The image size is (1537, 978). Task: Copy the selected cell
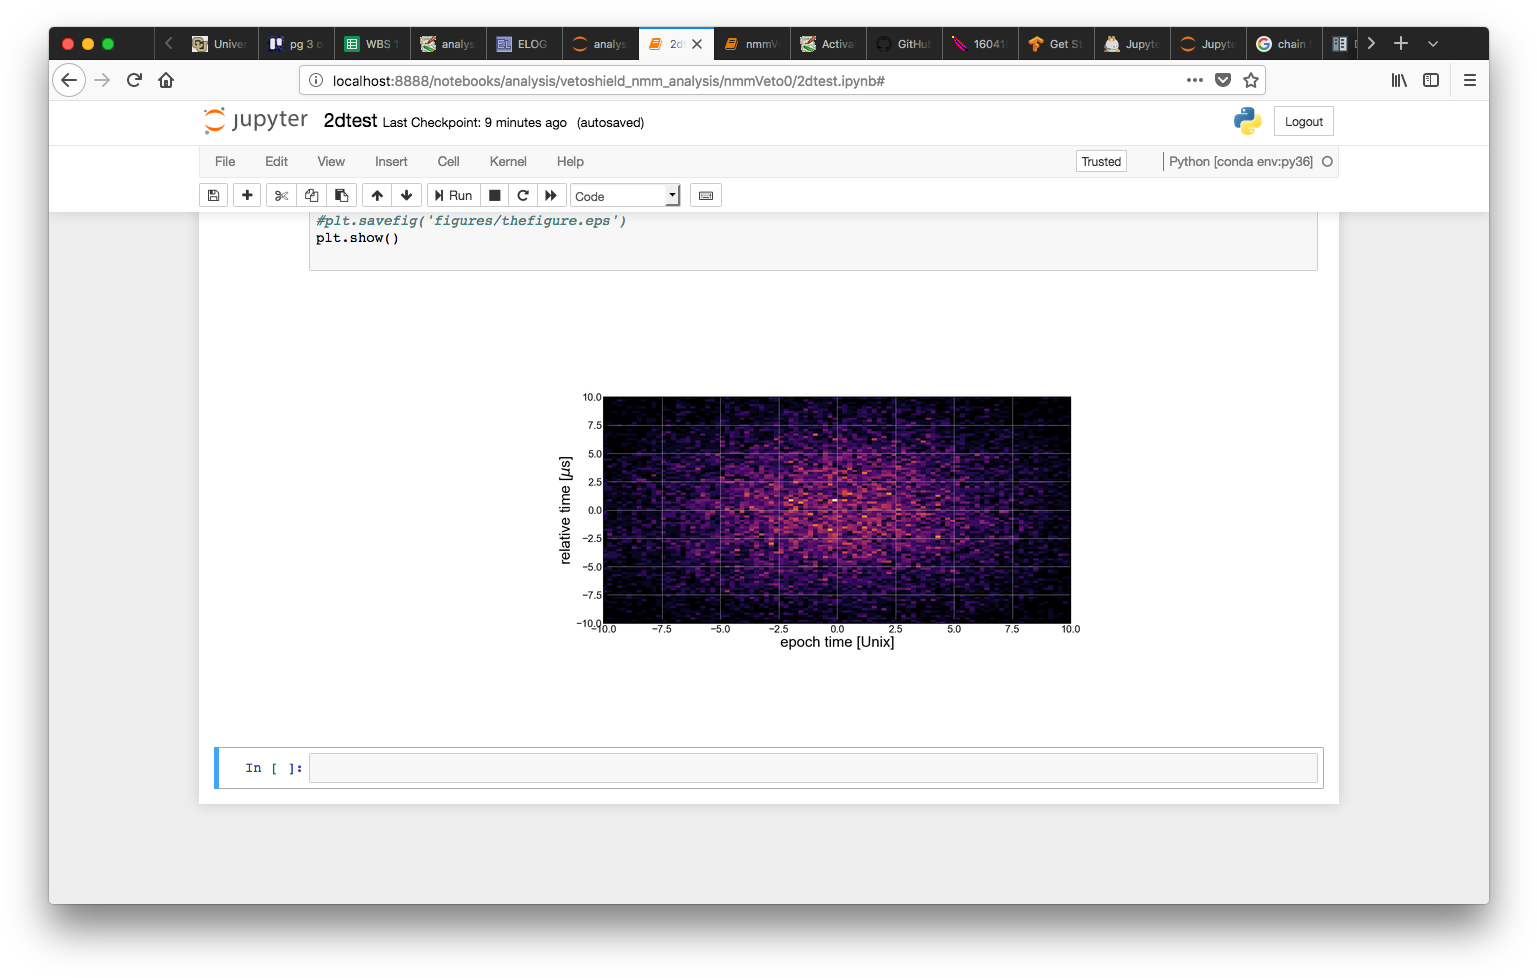pyautogui.click(x=311, y=195)
